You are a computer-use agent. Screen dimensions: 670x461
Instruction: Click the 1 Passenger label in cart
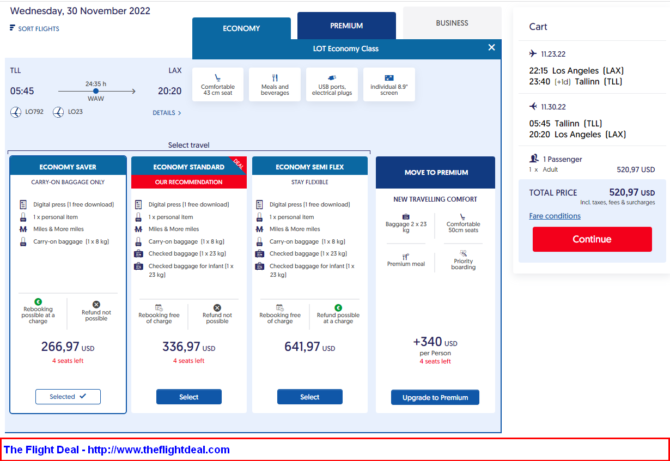pyautogui.click(x=562, y=159)
